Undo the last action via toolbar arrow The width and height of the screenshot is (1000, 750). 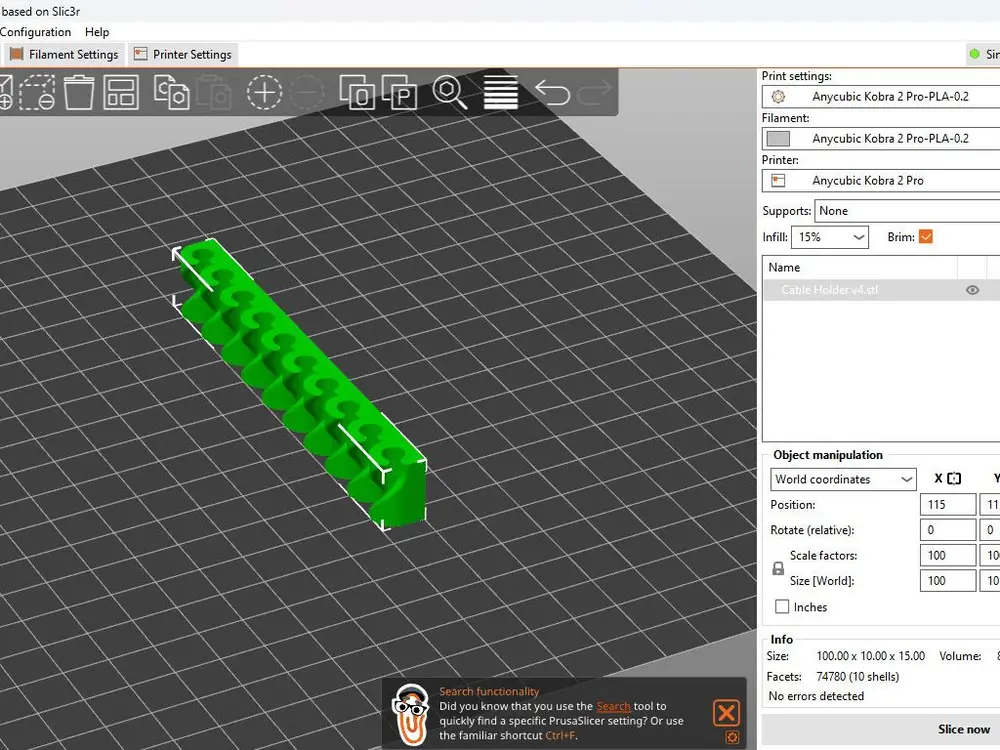pyautogui.click(x=552, y=92)
